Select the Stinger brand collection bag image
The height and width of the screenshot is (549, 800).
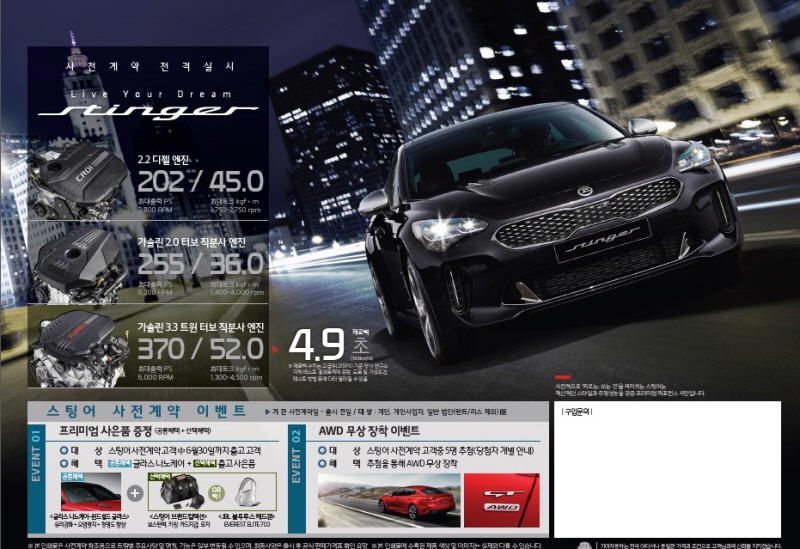pyautogui.click(x=182, y=491)
